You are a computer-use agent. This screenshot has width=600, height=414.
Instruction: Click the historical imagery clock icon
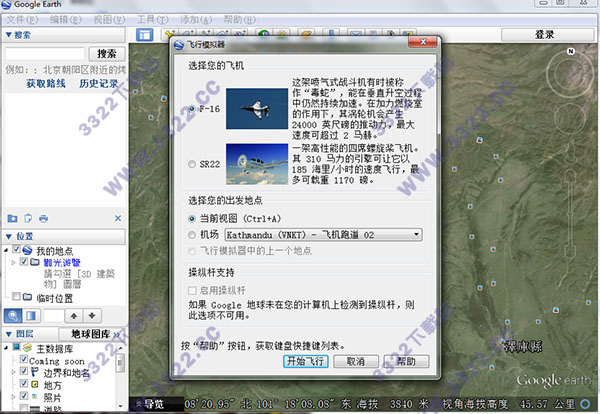264,33
